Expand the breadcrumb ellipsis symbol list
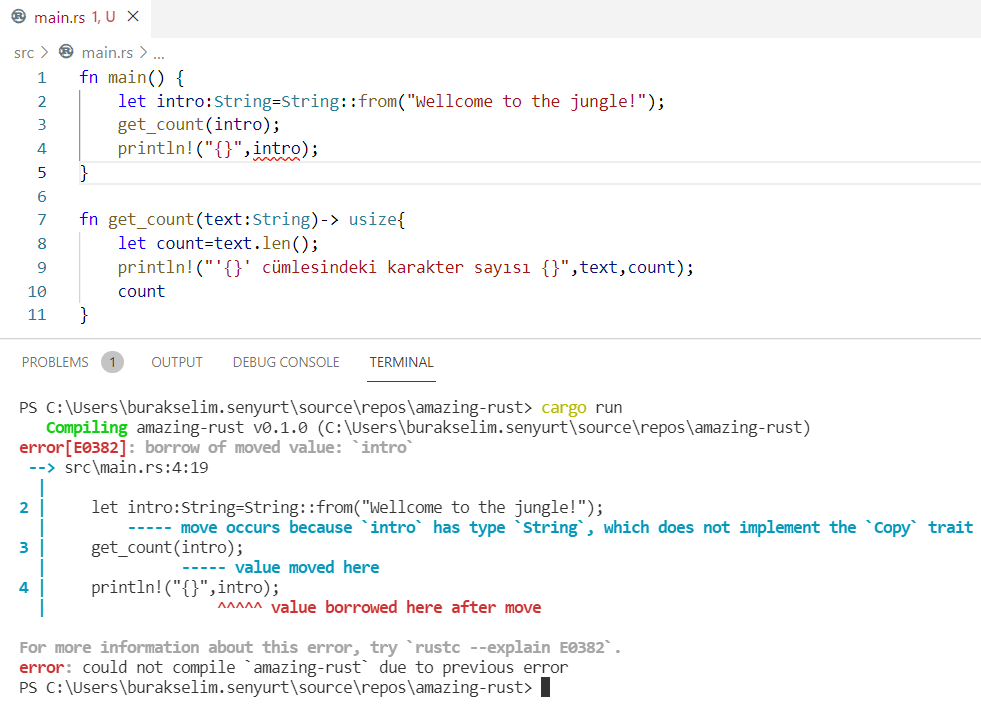This screenshot has width=981, height=705. (x=158, y=52)
